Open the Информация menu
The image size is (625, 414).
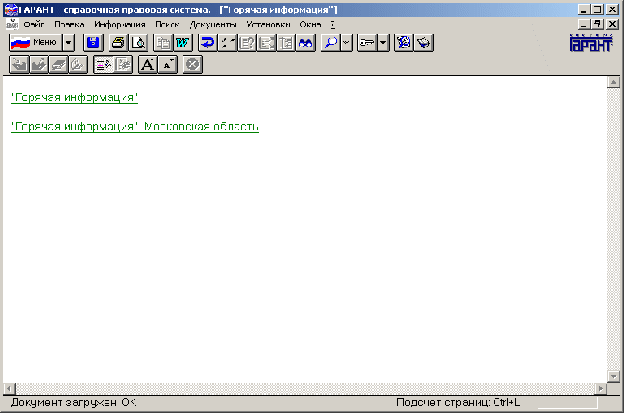120,25
